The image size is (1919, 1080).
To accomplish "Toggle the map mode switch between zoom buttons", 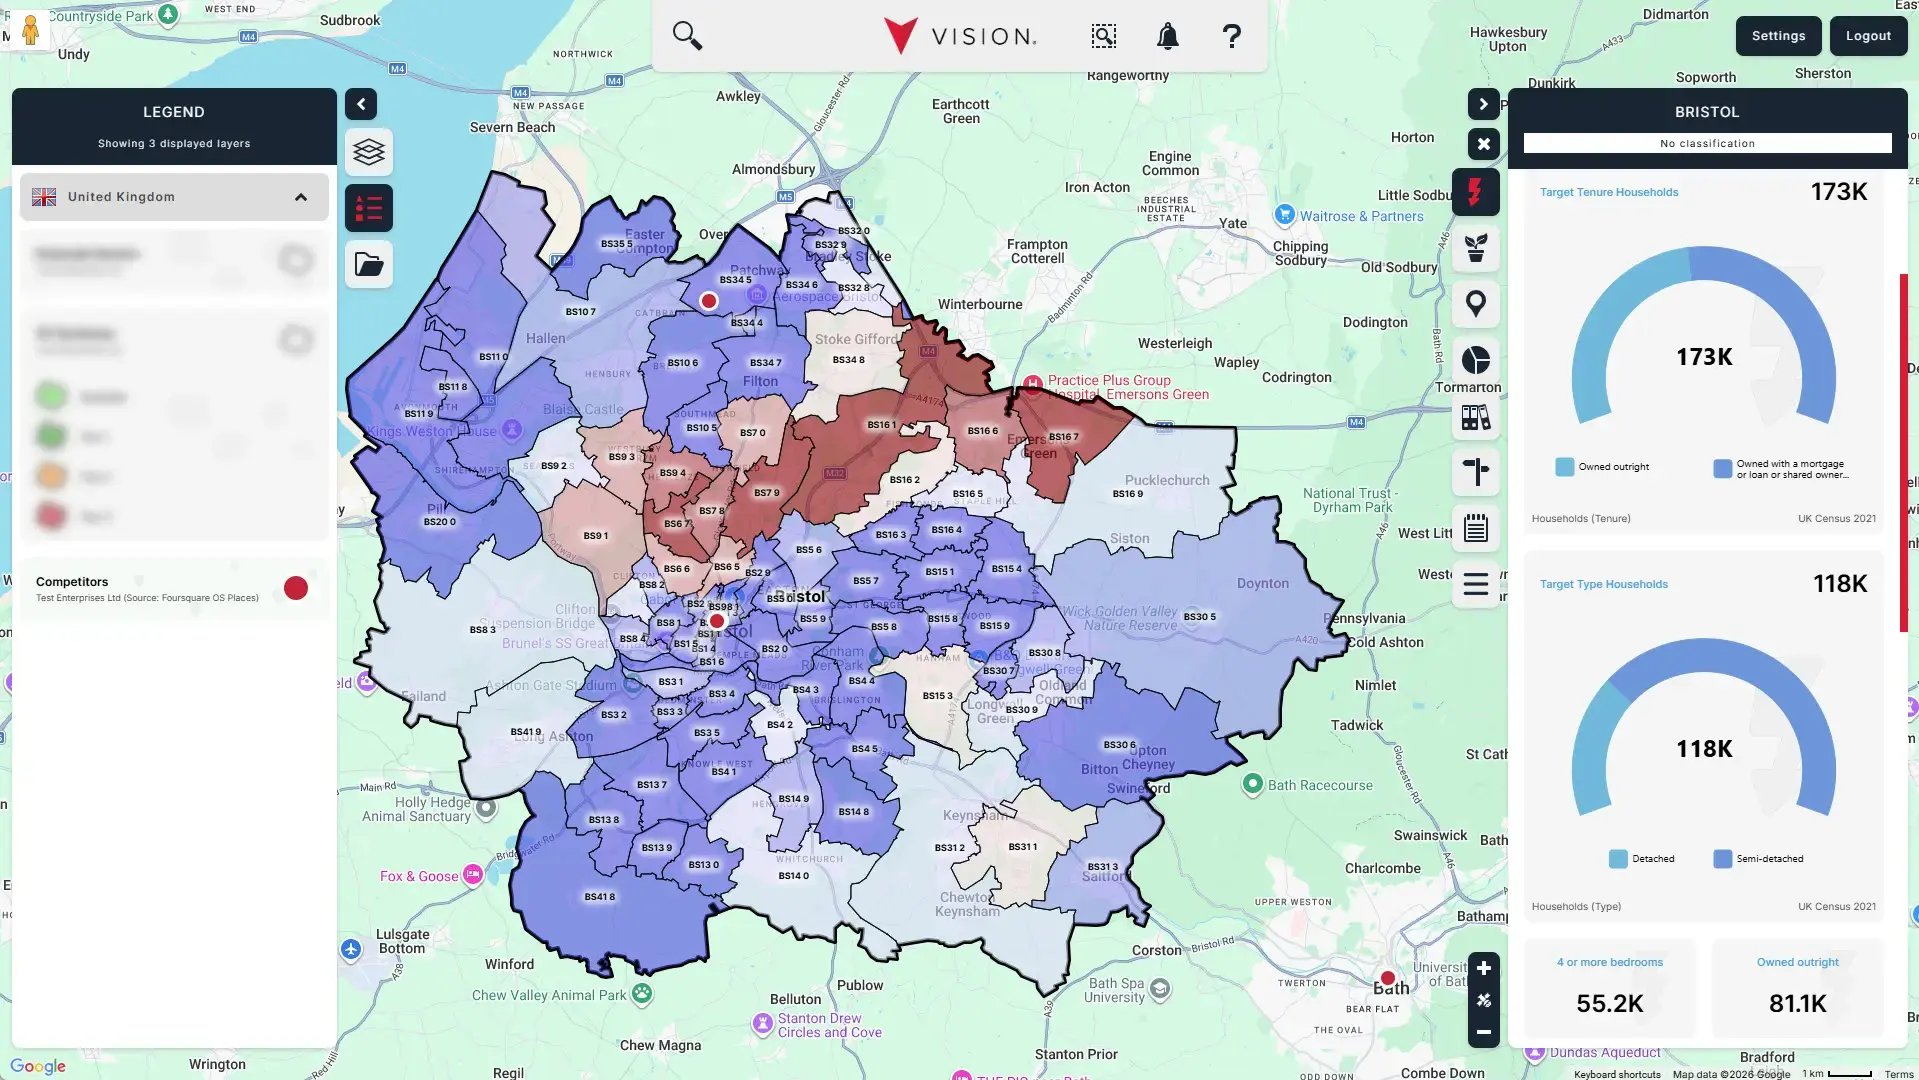I will point(1484,998).
